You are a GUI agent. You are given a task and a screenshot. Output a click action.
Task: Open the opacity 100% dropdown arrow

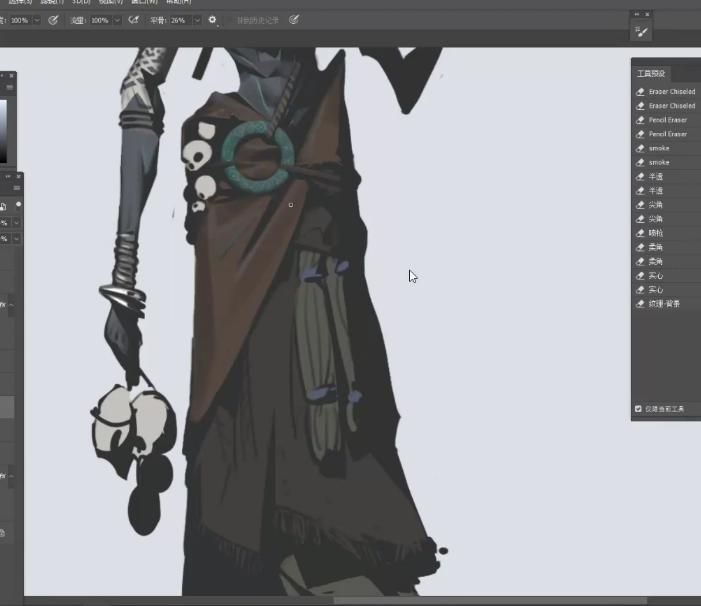[x=37, y=21]
